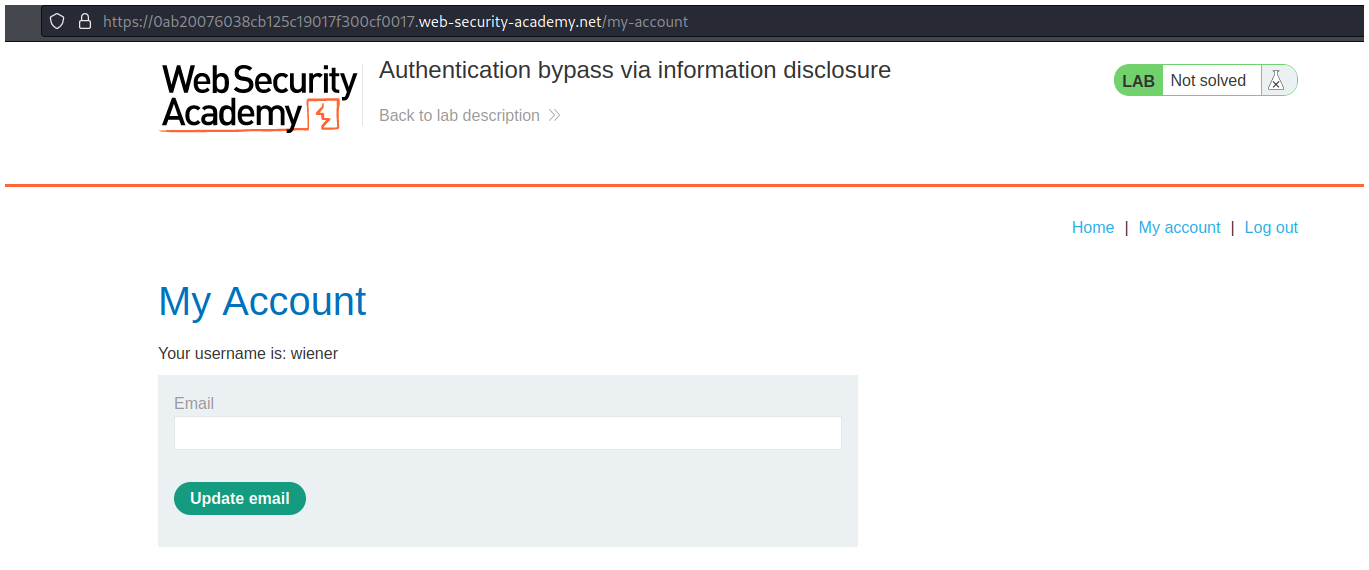
Task: Open site info via padlock icon
Action: point(84,21)
